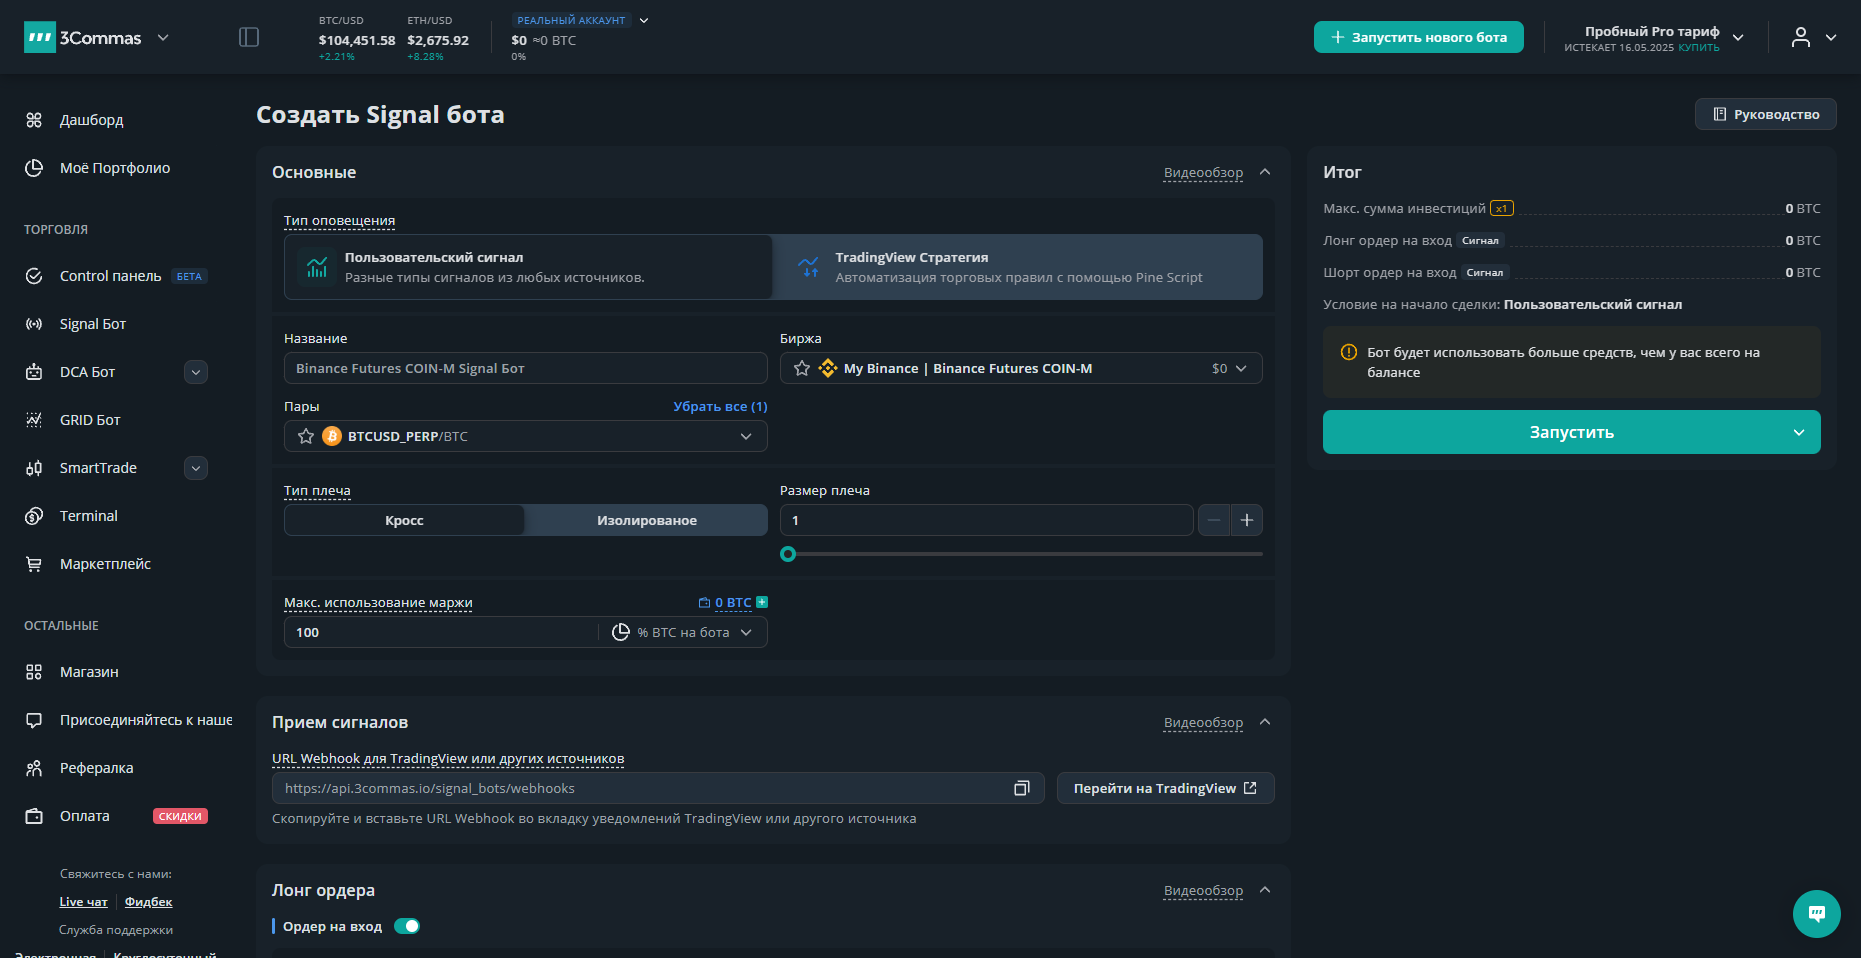Expand DCA Бот submenu chevron
Viewport: 1861px width, 958px height.
(x=196, y=372)
